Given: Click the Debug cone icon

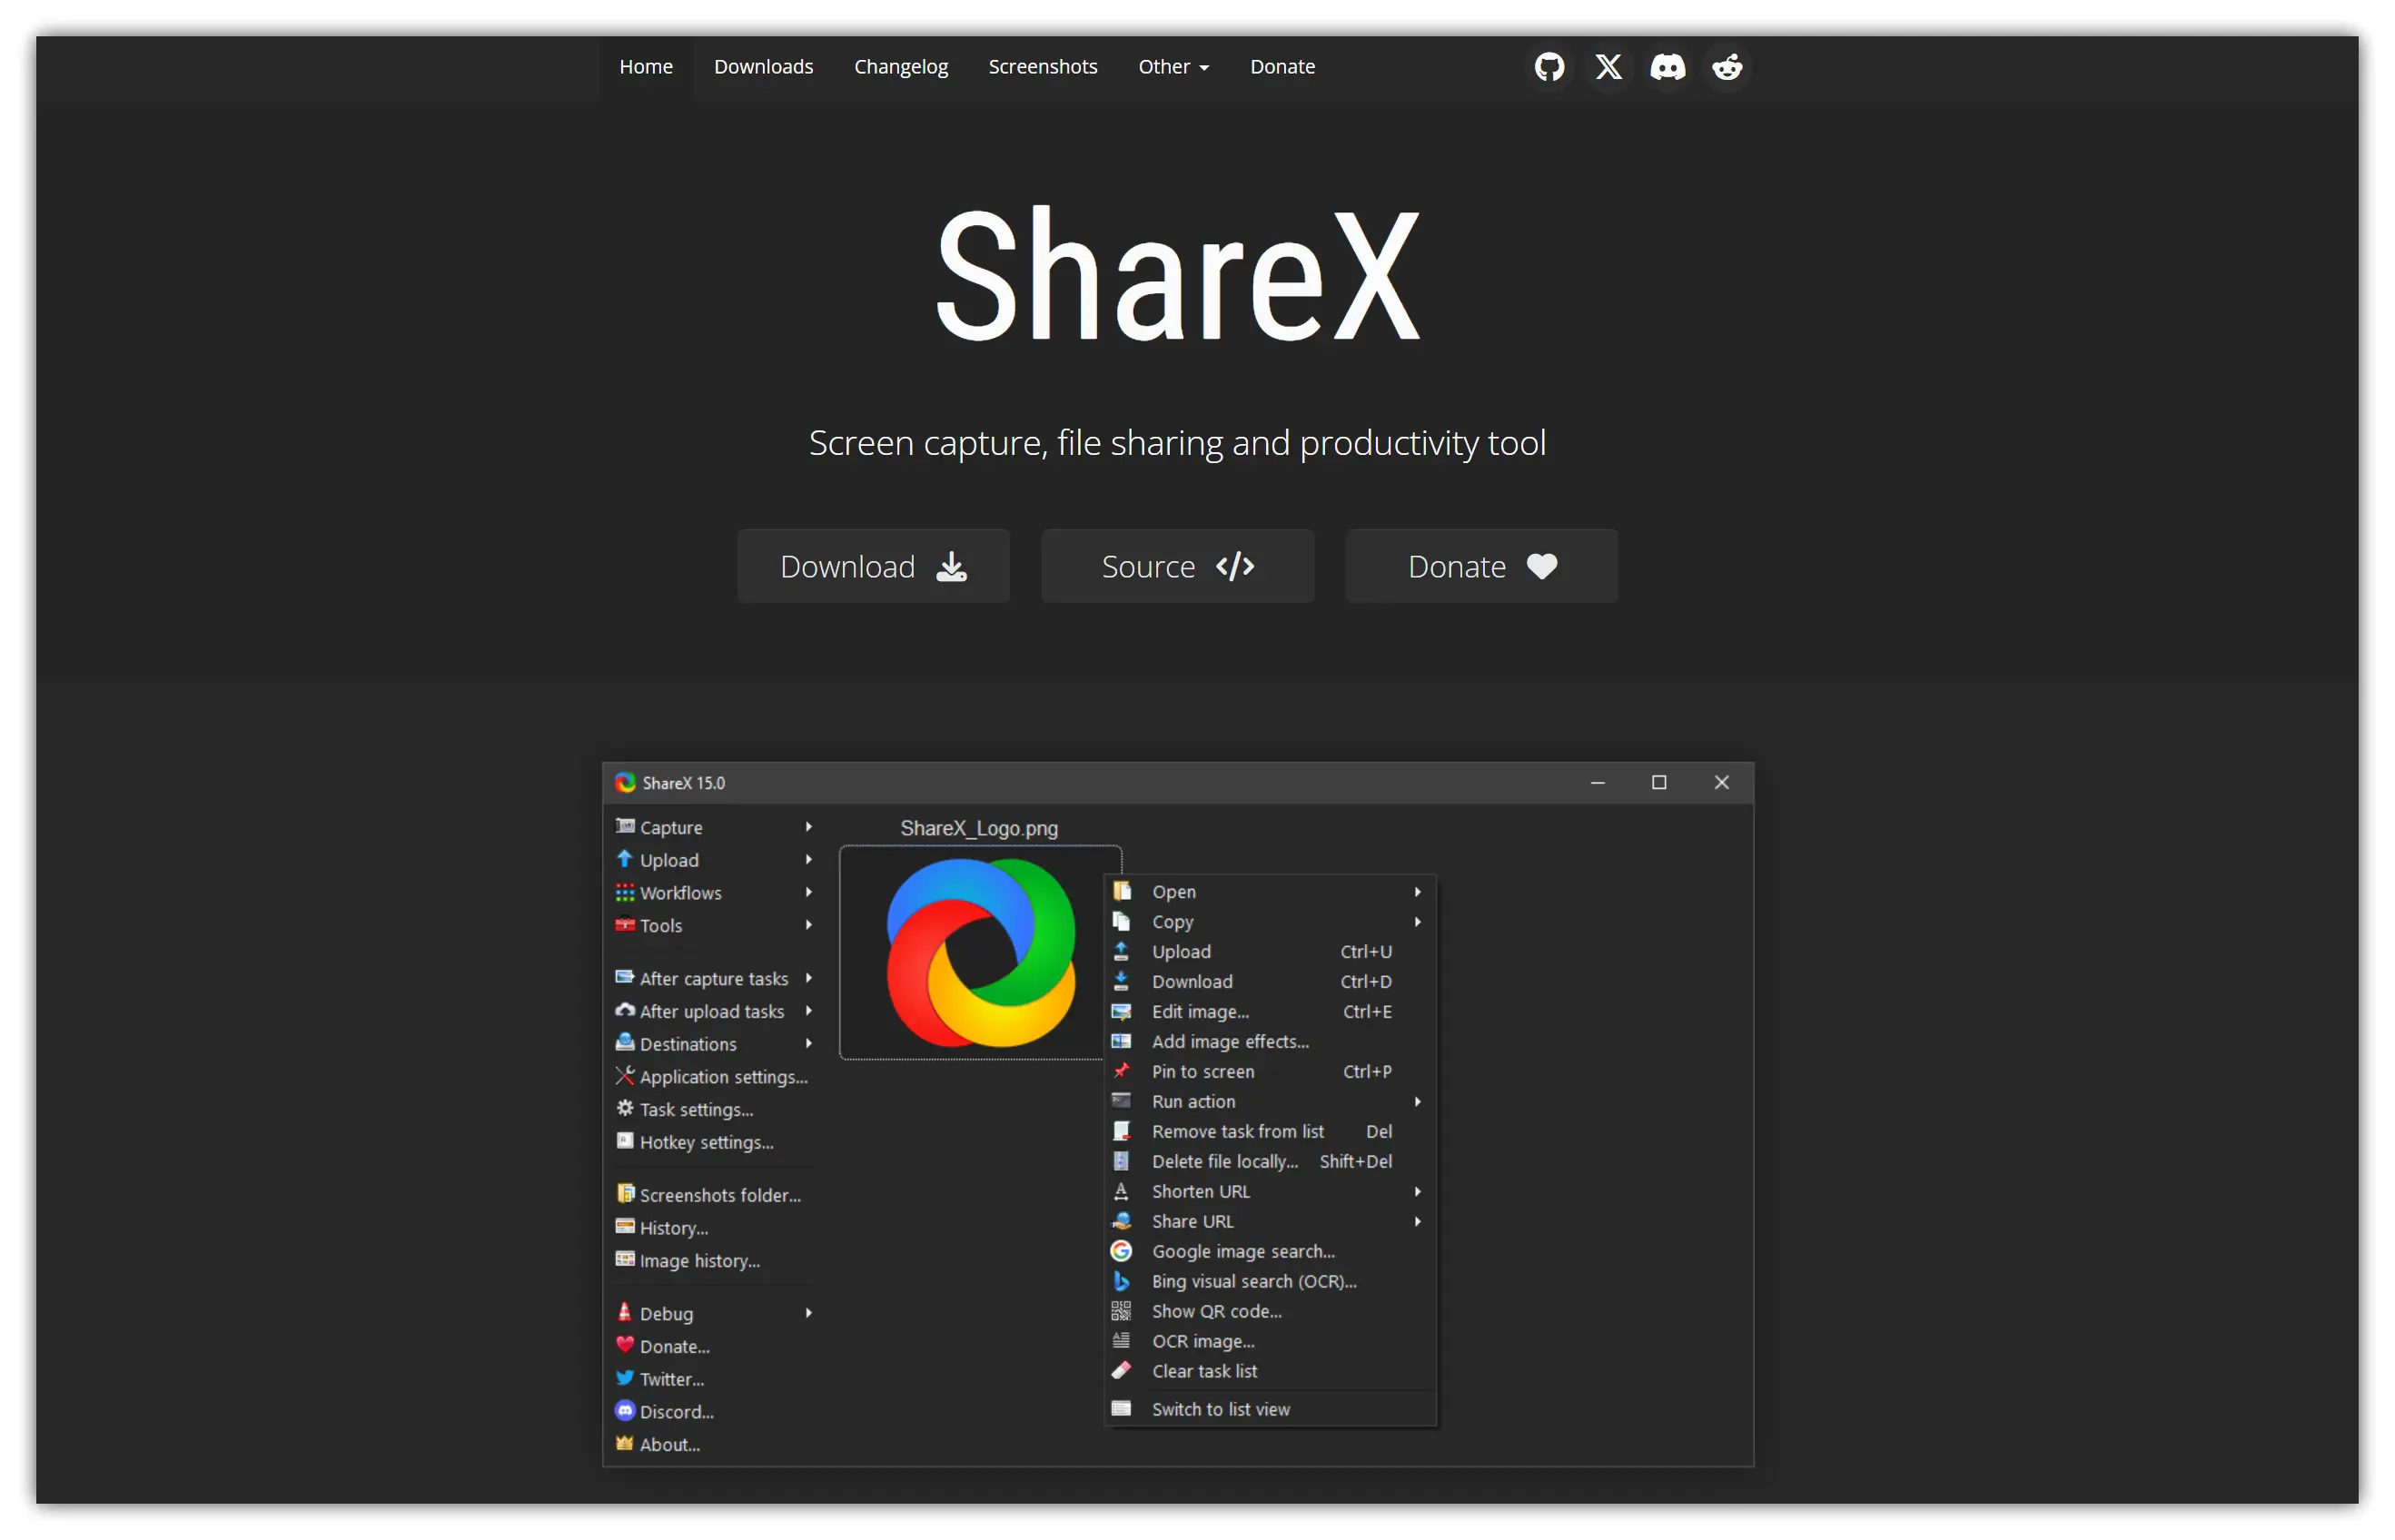Looking at the screenshot, I should [625, 1312].
